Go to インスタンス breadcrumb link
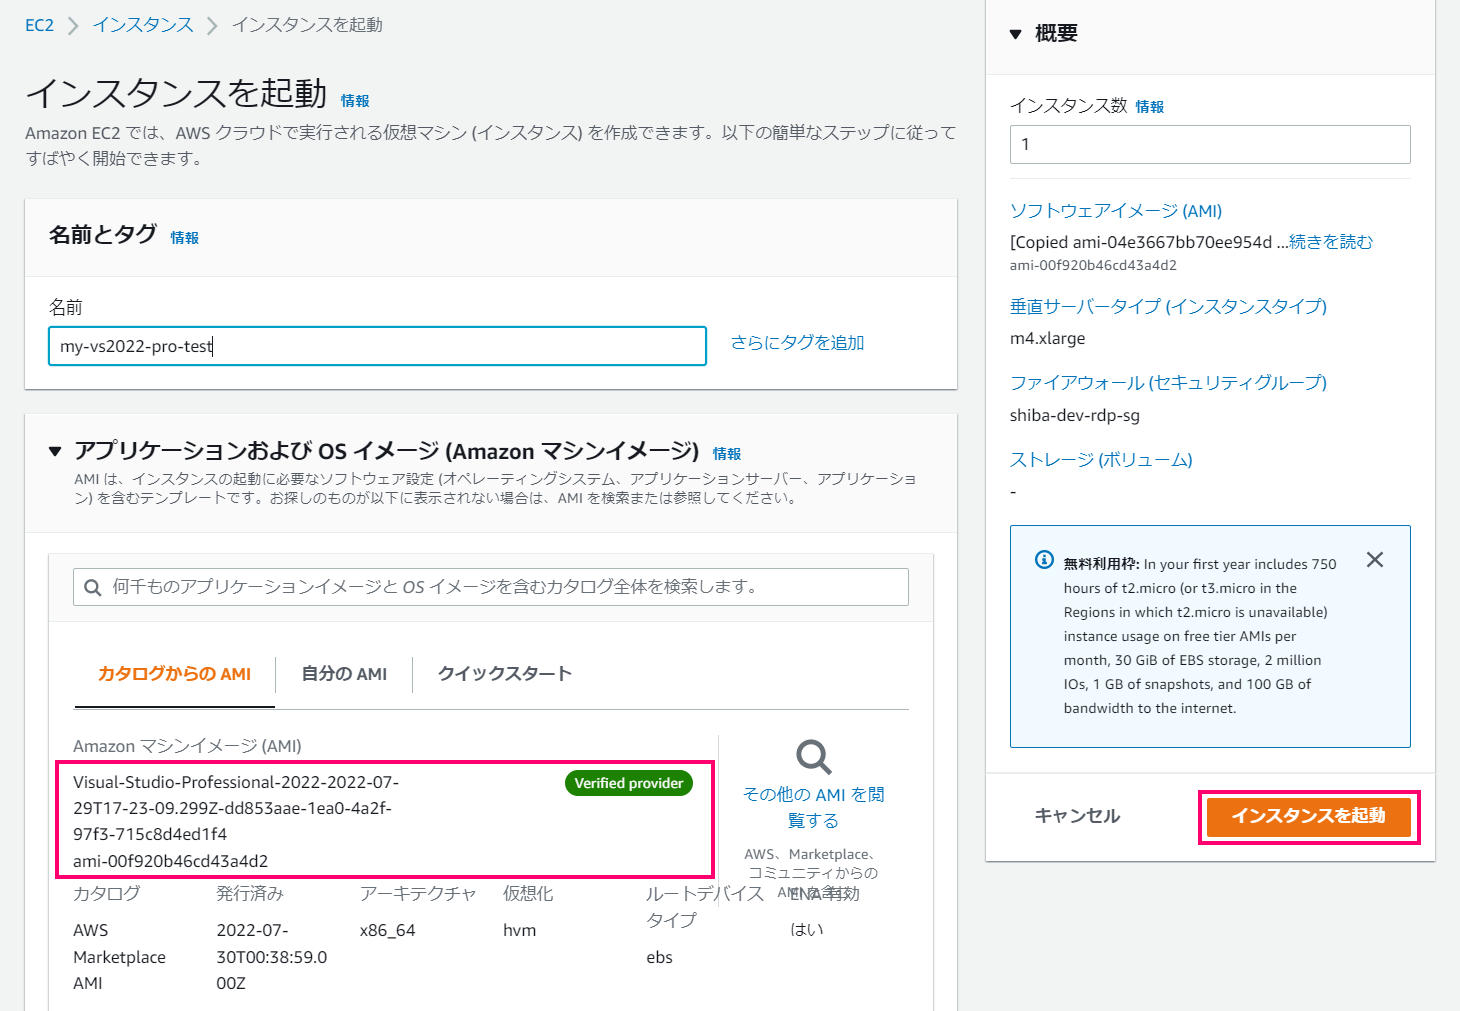The image size is (1460, 1011). [x=143, y=25]
